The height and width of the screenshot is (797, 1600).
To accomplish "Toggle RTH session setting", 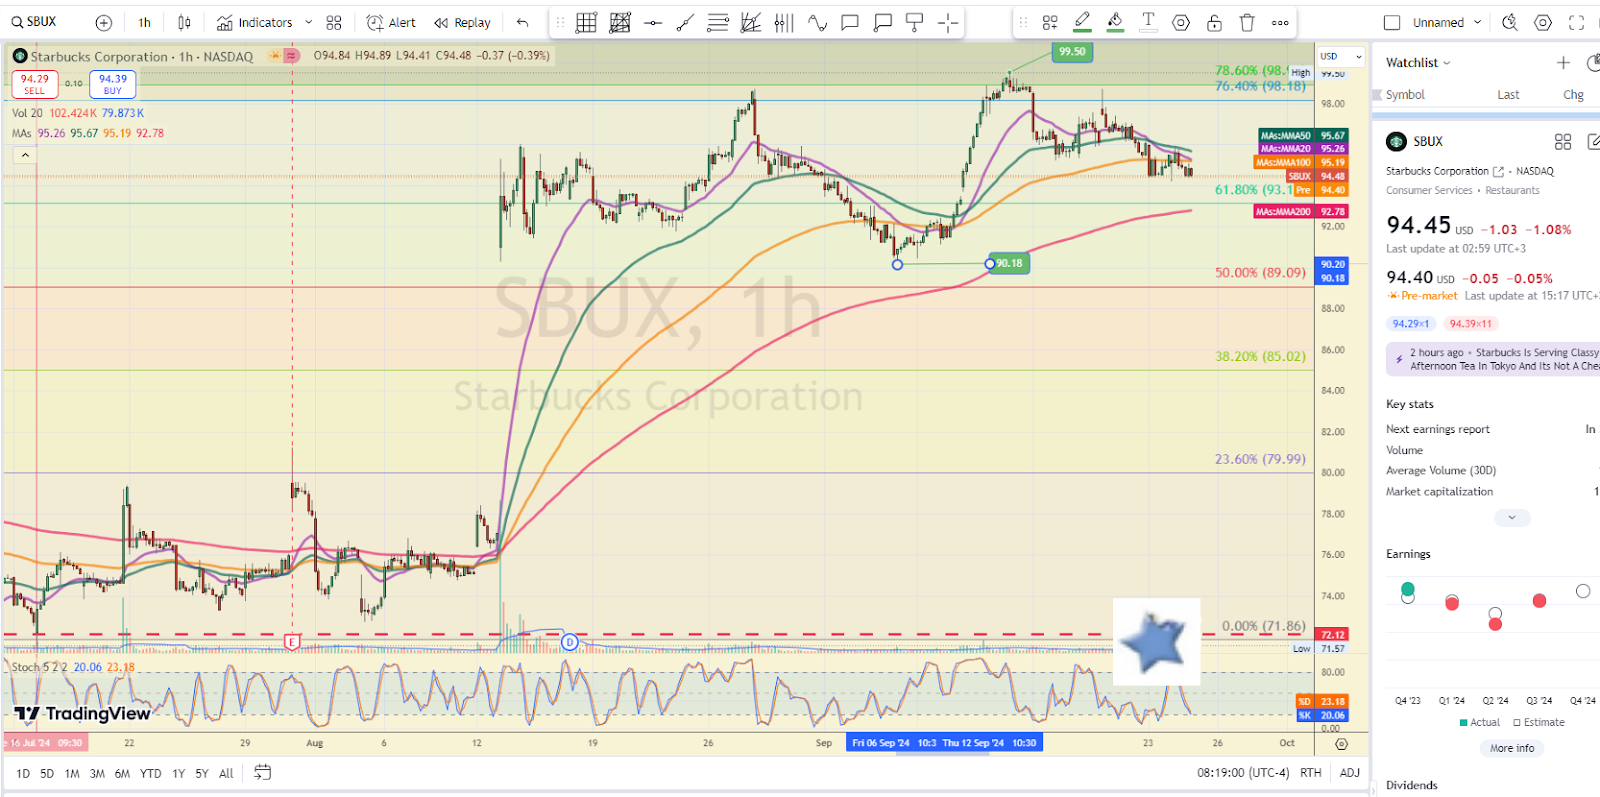I will tap(1311, 773).
